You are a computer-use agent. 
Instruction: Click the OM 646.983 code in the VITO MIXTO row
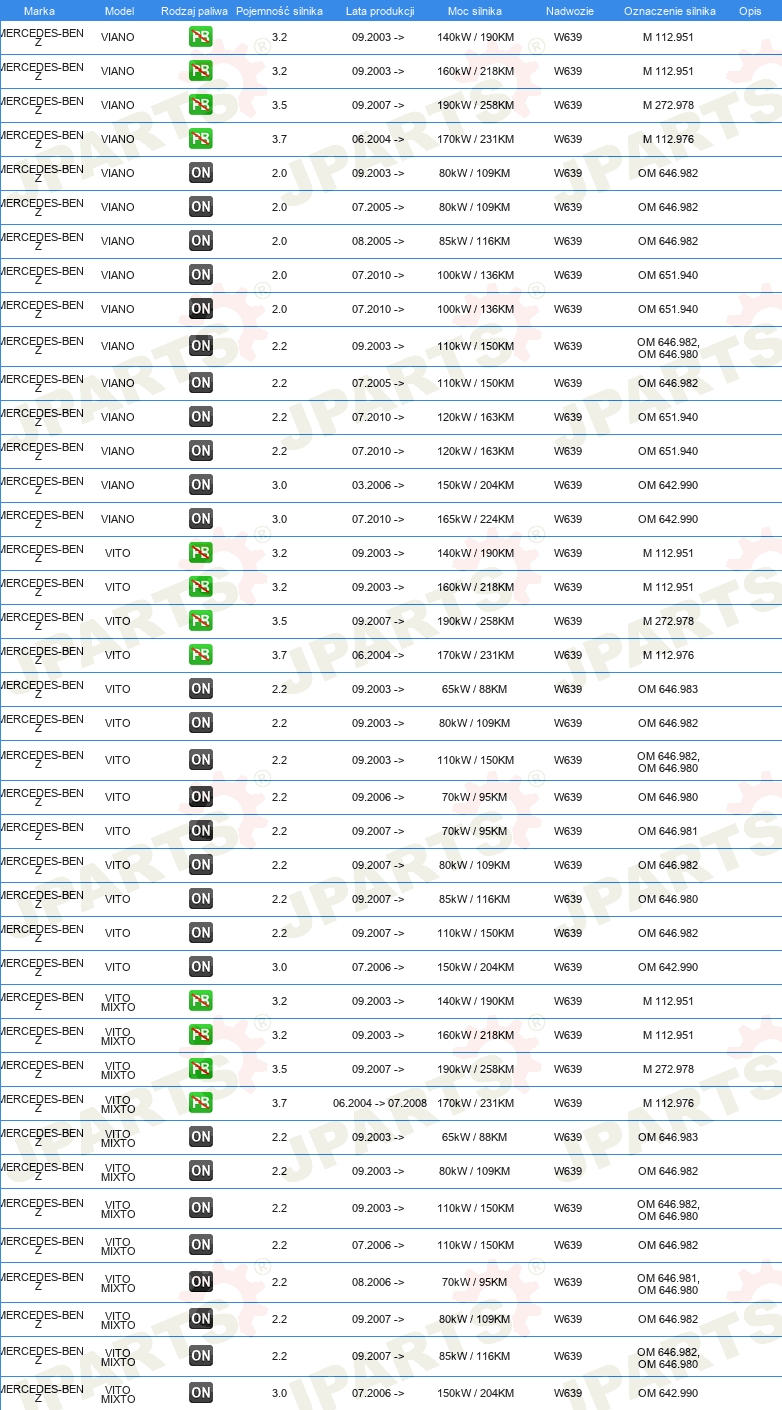668,1137
